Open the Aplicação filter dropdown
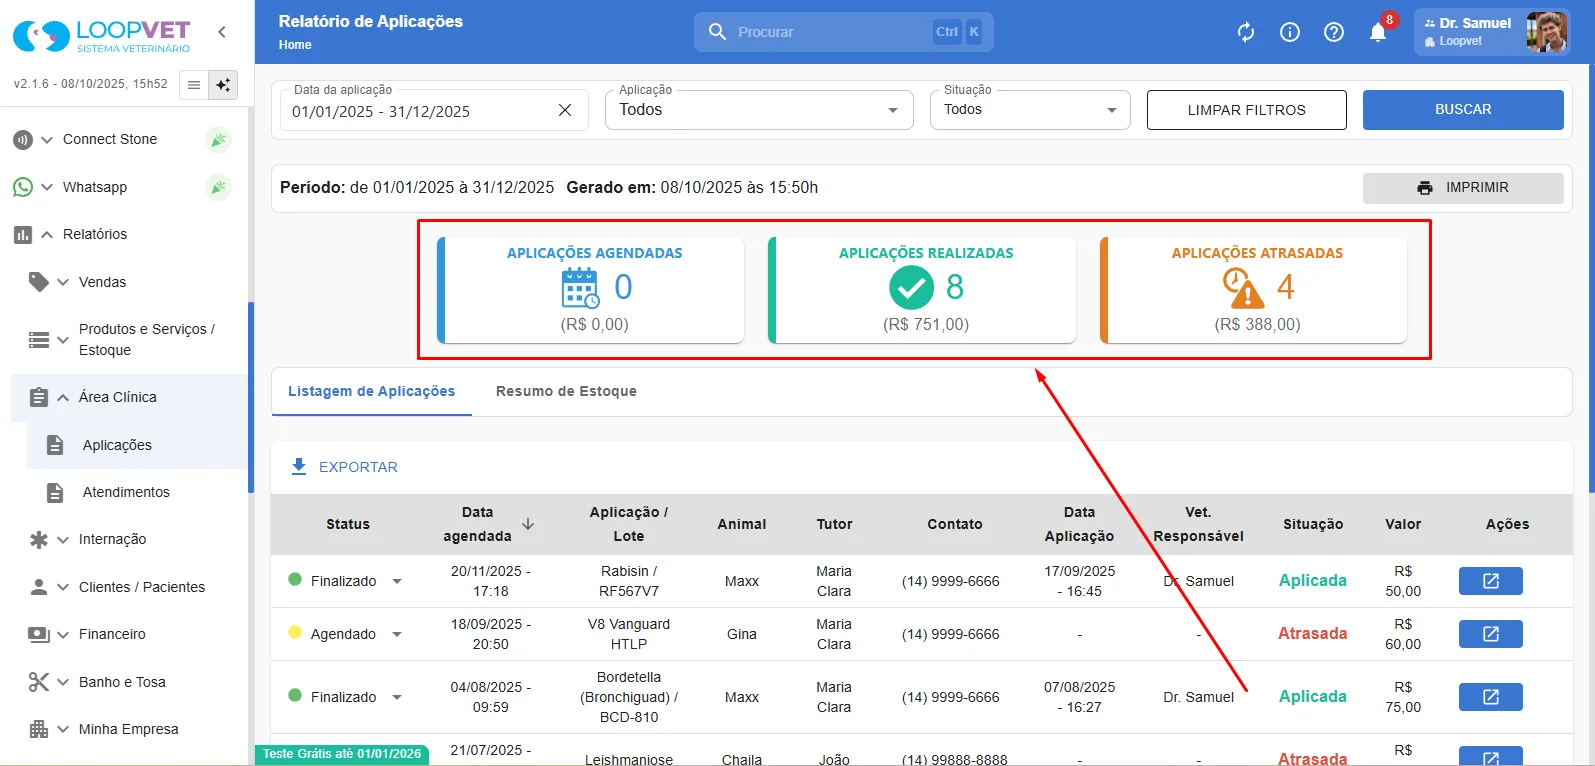Image resolution: width=1595 pixels, height=766 pixels. (759, 110)
